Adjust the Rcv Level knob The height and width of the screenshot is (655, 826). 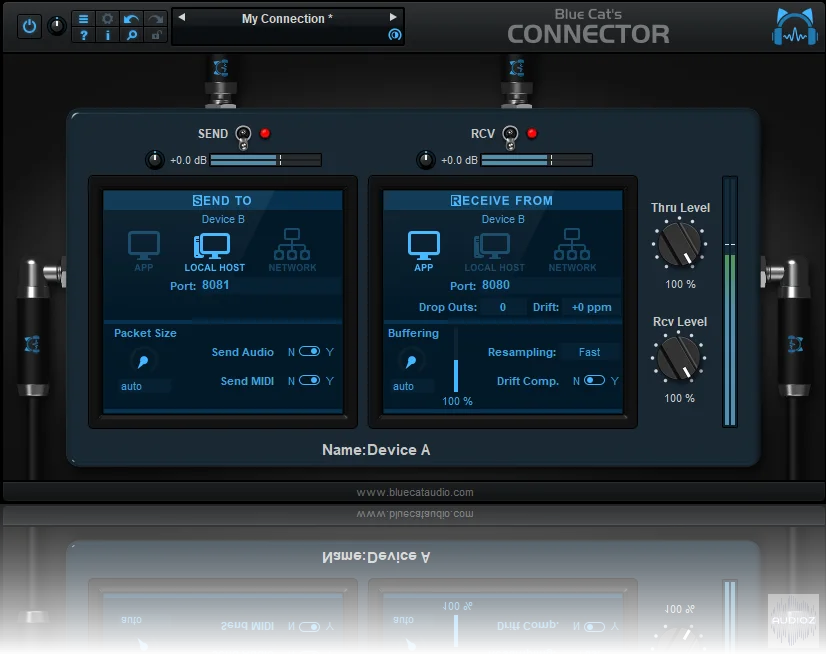click(x=679, y=358)
